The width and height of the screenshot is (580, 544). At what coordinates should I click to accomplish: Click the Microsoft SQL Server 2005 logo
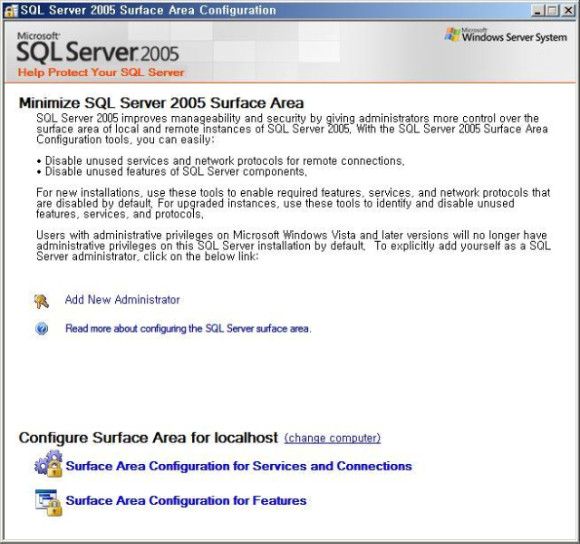pos(98,47)
